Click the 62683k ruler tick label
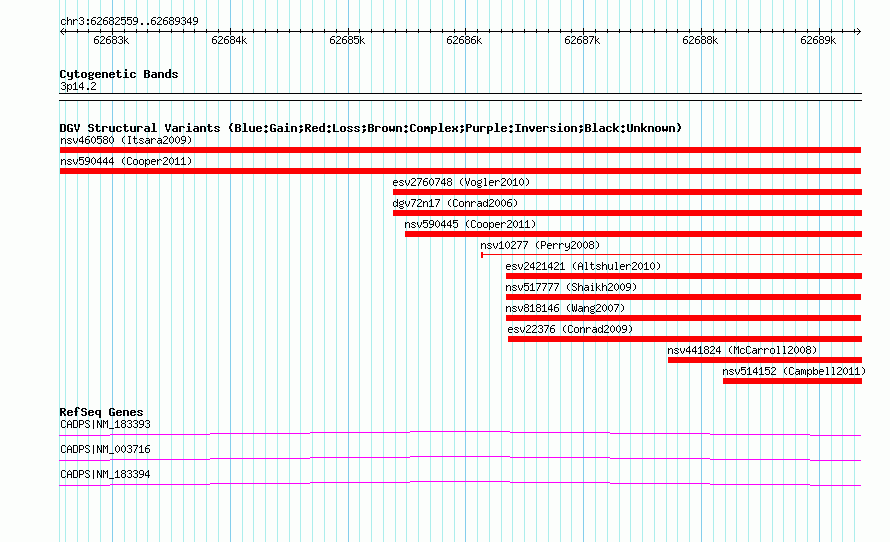 [111, 41]
